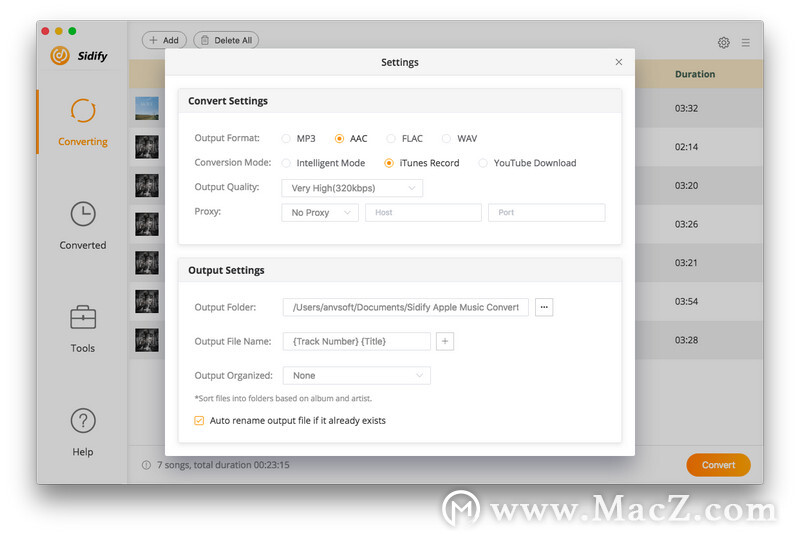Open the Converting section in sidebar

83,122
